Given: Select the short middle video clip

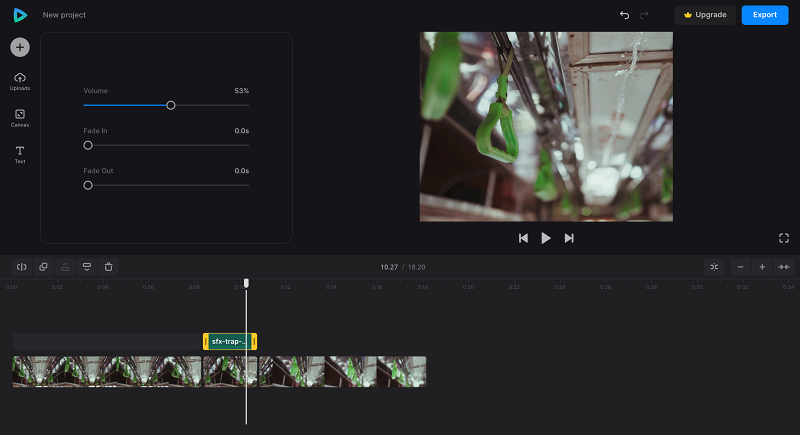Looking at the screenshot, I should 230,371.
